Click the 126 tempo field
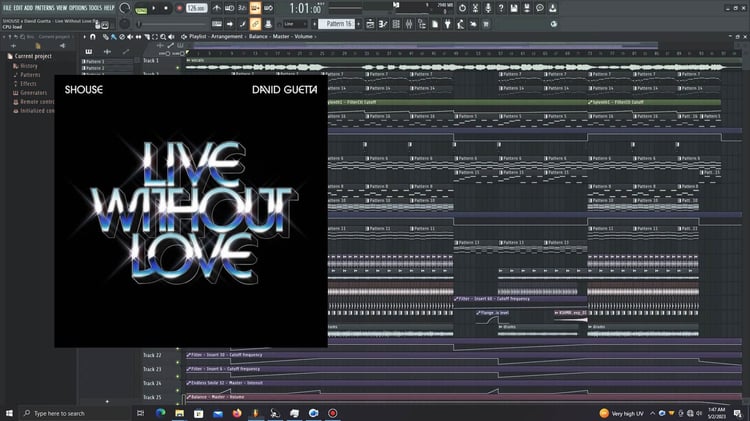 [x=196, y=8]
